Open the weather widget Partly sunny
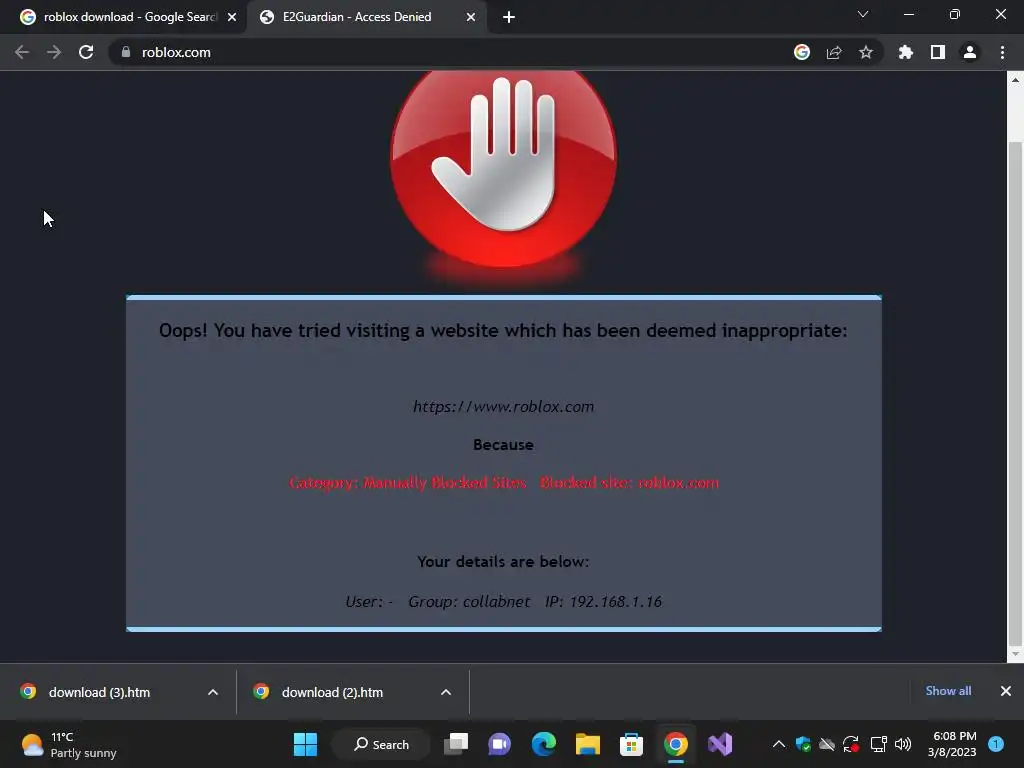This screenshot has height=768, width=1024. (68, 744)
